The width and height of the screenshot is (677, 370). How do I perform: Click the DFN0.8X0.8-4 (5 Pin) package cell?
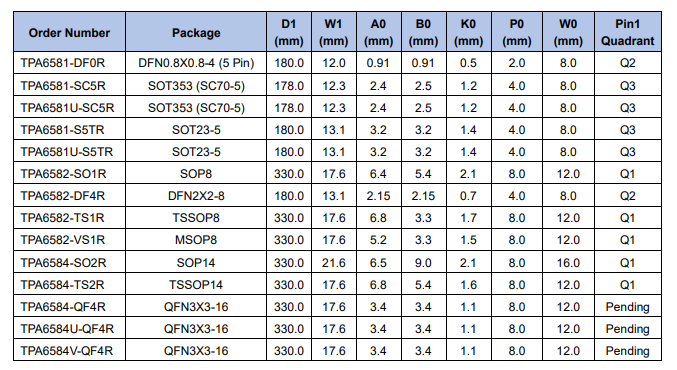click(196, 63)
